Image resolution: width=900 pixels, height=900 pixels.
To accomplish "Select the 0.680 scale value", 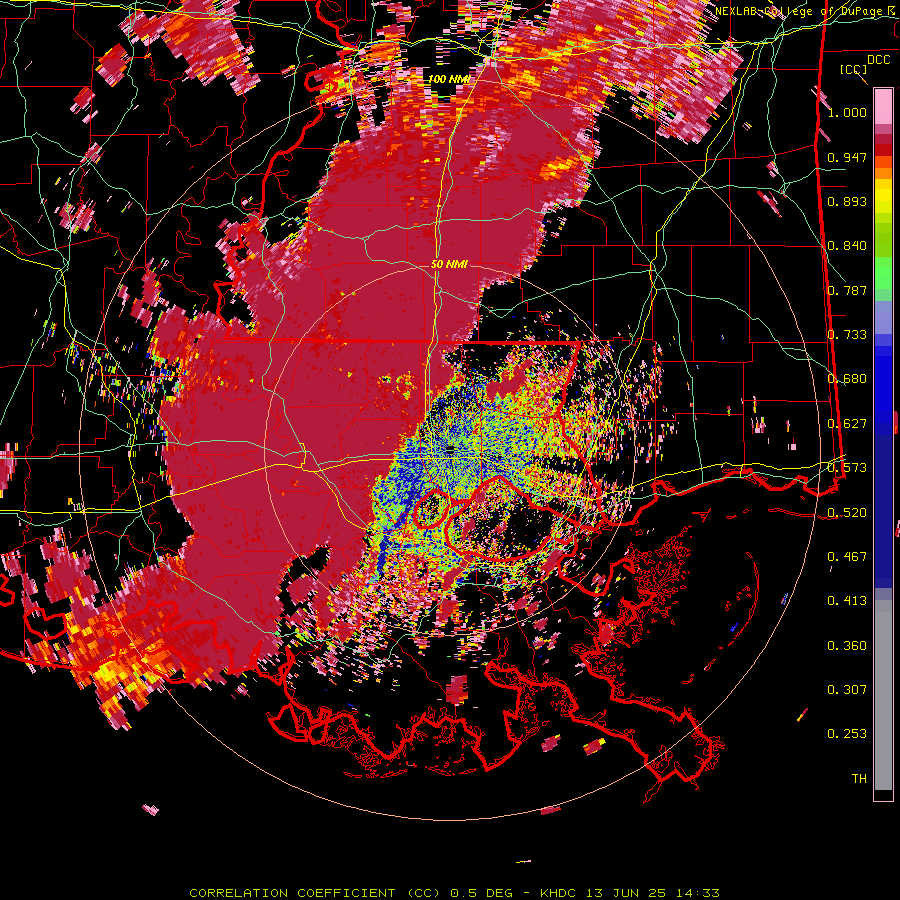I will (x=847, y=379).
